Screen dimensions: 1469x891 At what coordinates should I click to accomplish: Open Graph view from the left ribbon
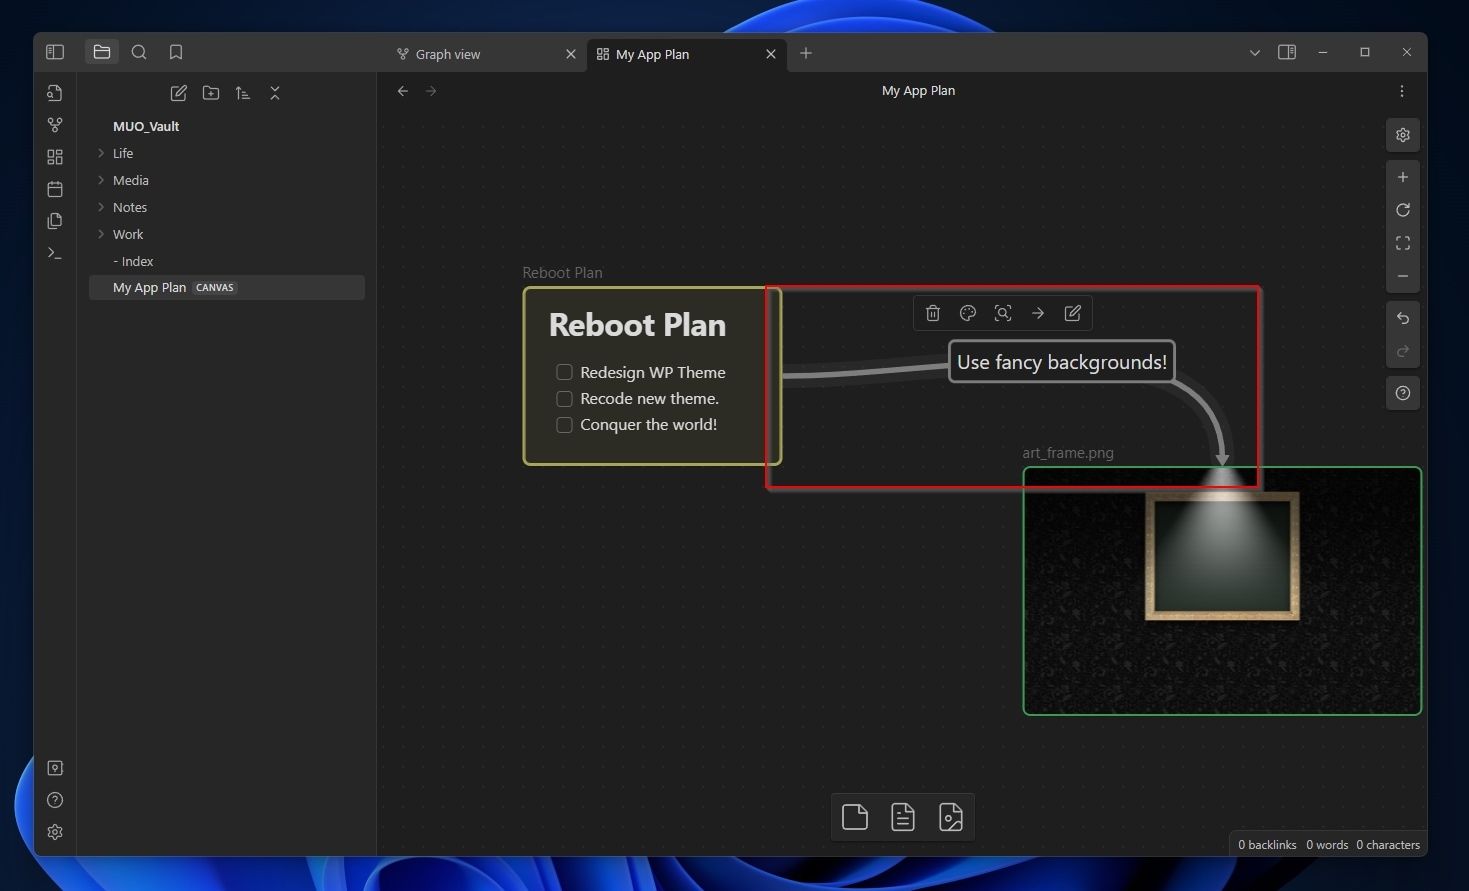click(55, 125)
